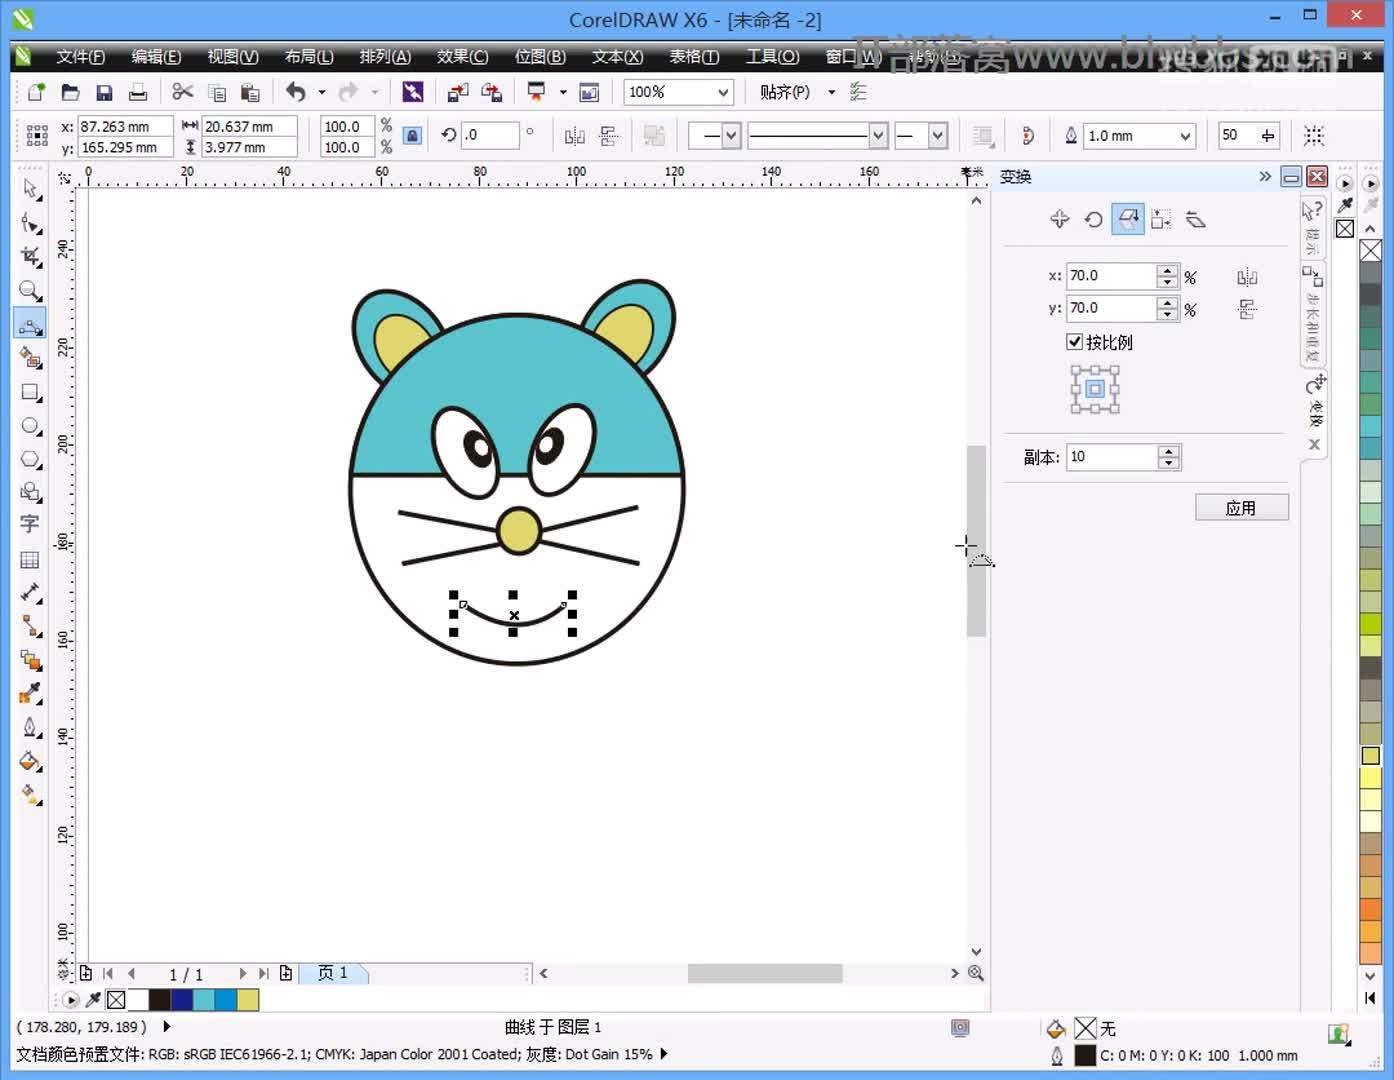Mirror horizontally on property bar

tap(575, 136)
